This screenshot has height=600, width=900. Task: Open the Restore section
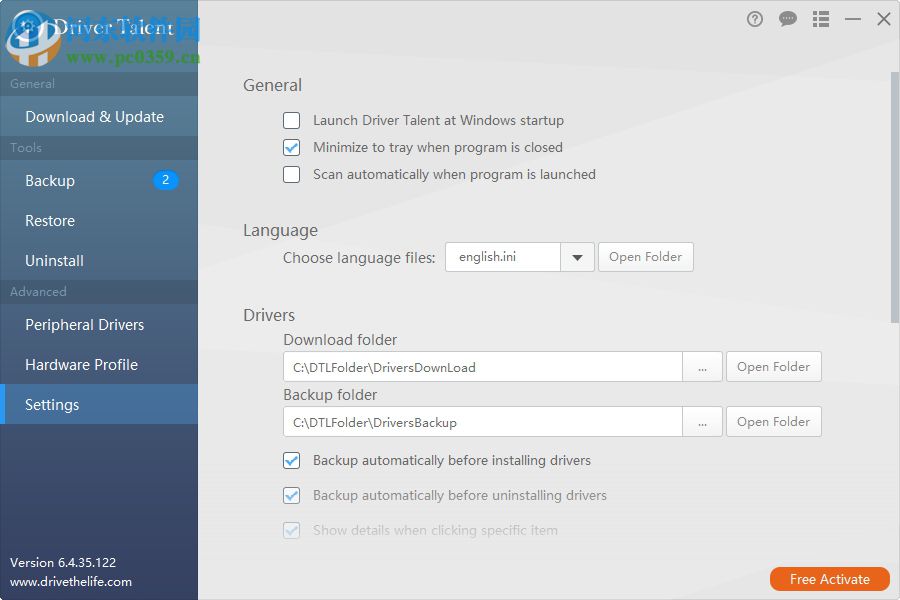99,221
